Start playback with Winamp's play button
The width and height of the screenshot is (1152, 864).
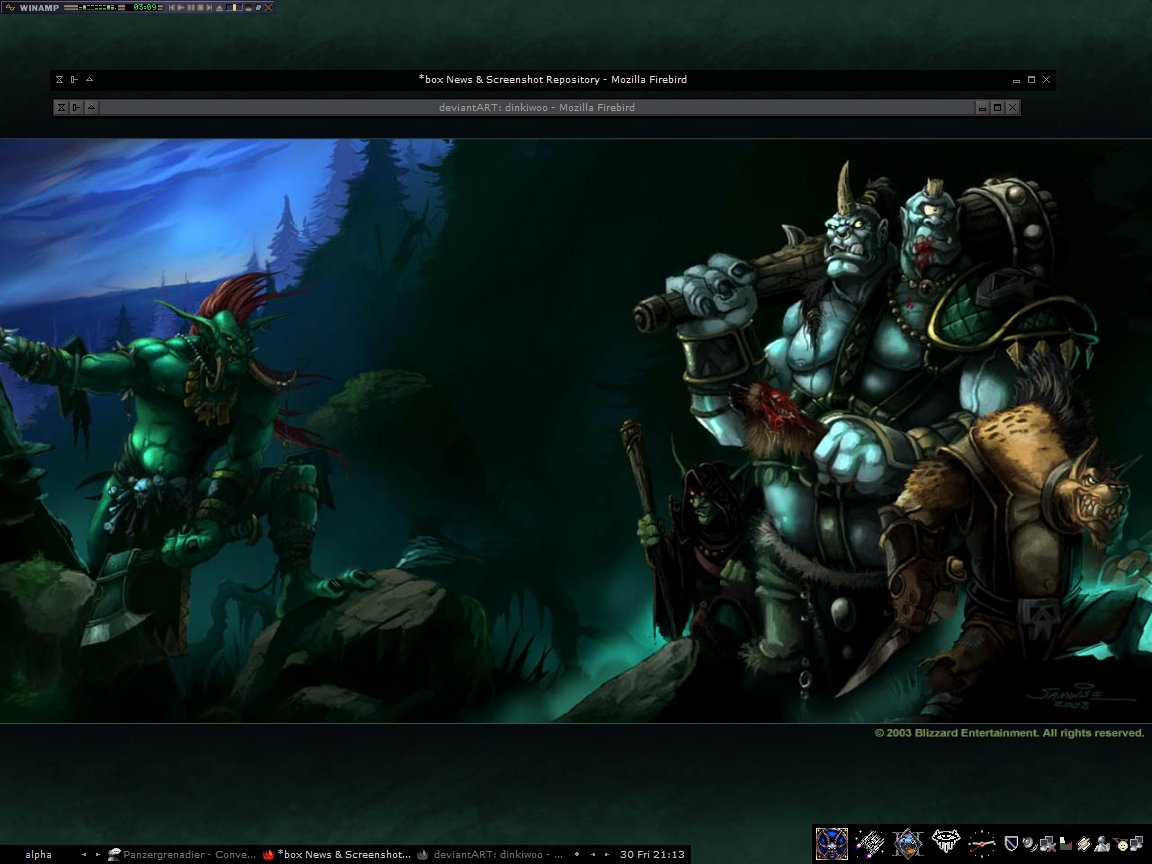tap(181, 7)
